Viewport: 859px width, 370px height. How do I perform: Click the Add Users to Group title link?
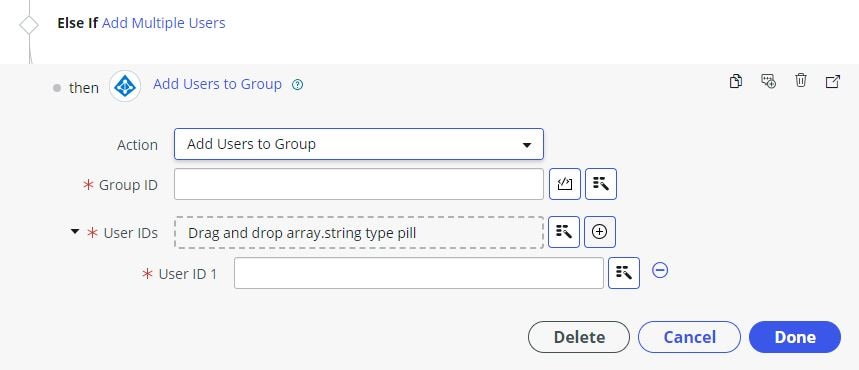click(217, 84)
